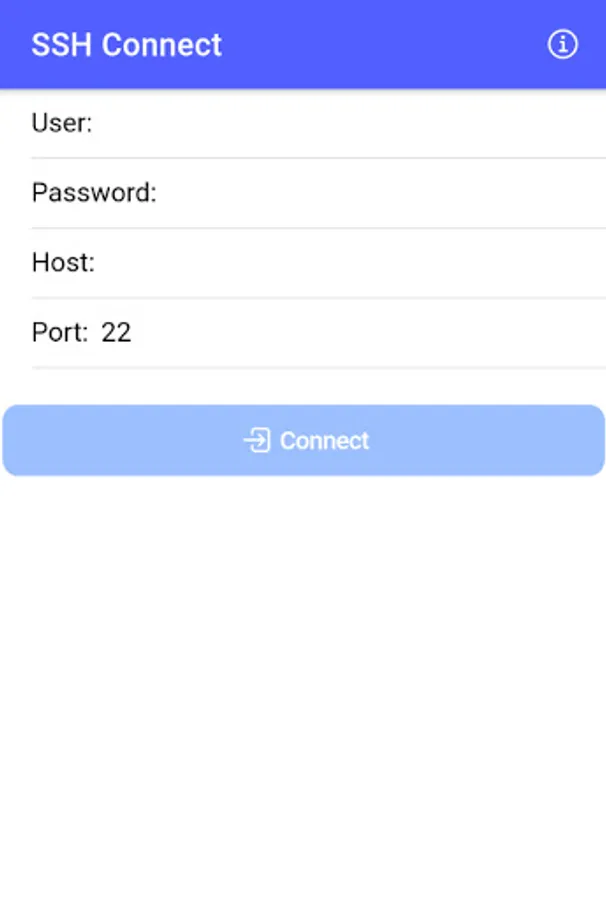Open the info icon in the header
Screen dimensions: 606x900
(562, 44)
